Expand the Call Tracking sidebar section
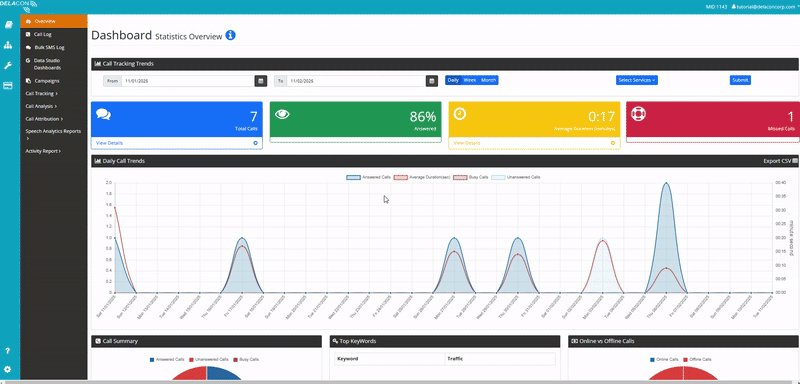This screenshot has width=800, height=384. click(41, 93)
